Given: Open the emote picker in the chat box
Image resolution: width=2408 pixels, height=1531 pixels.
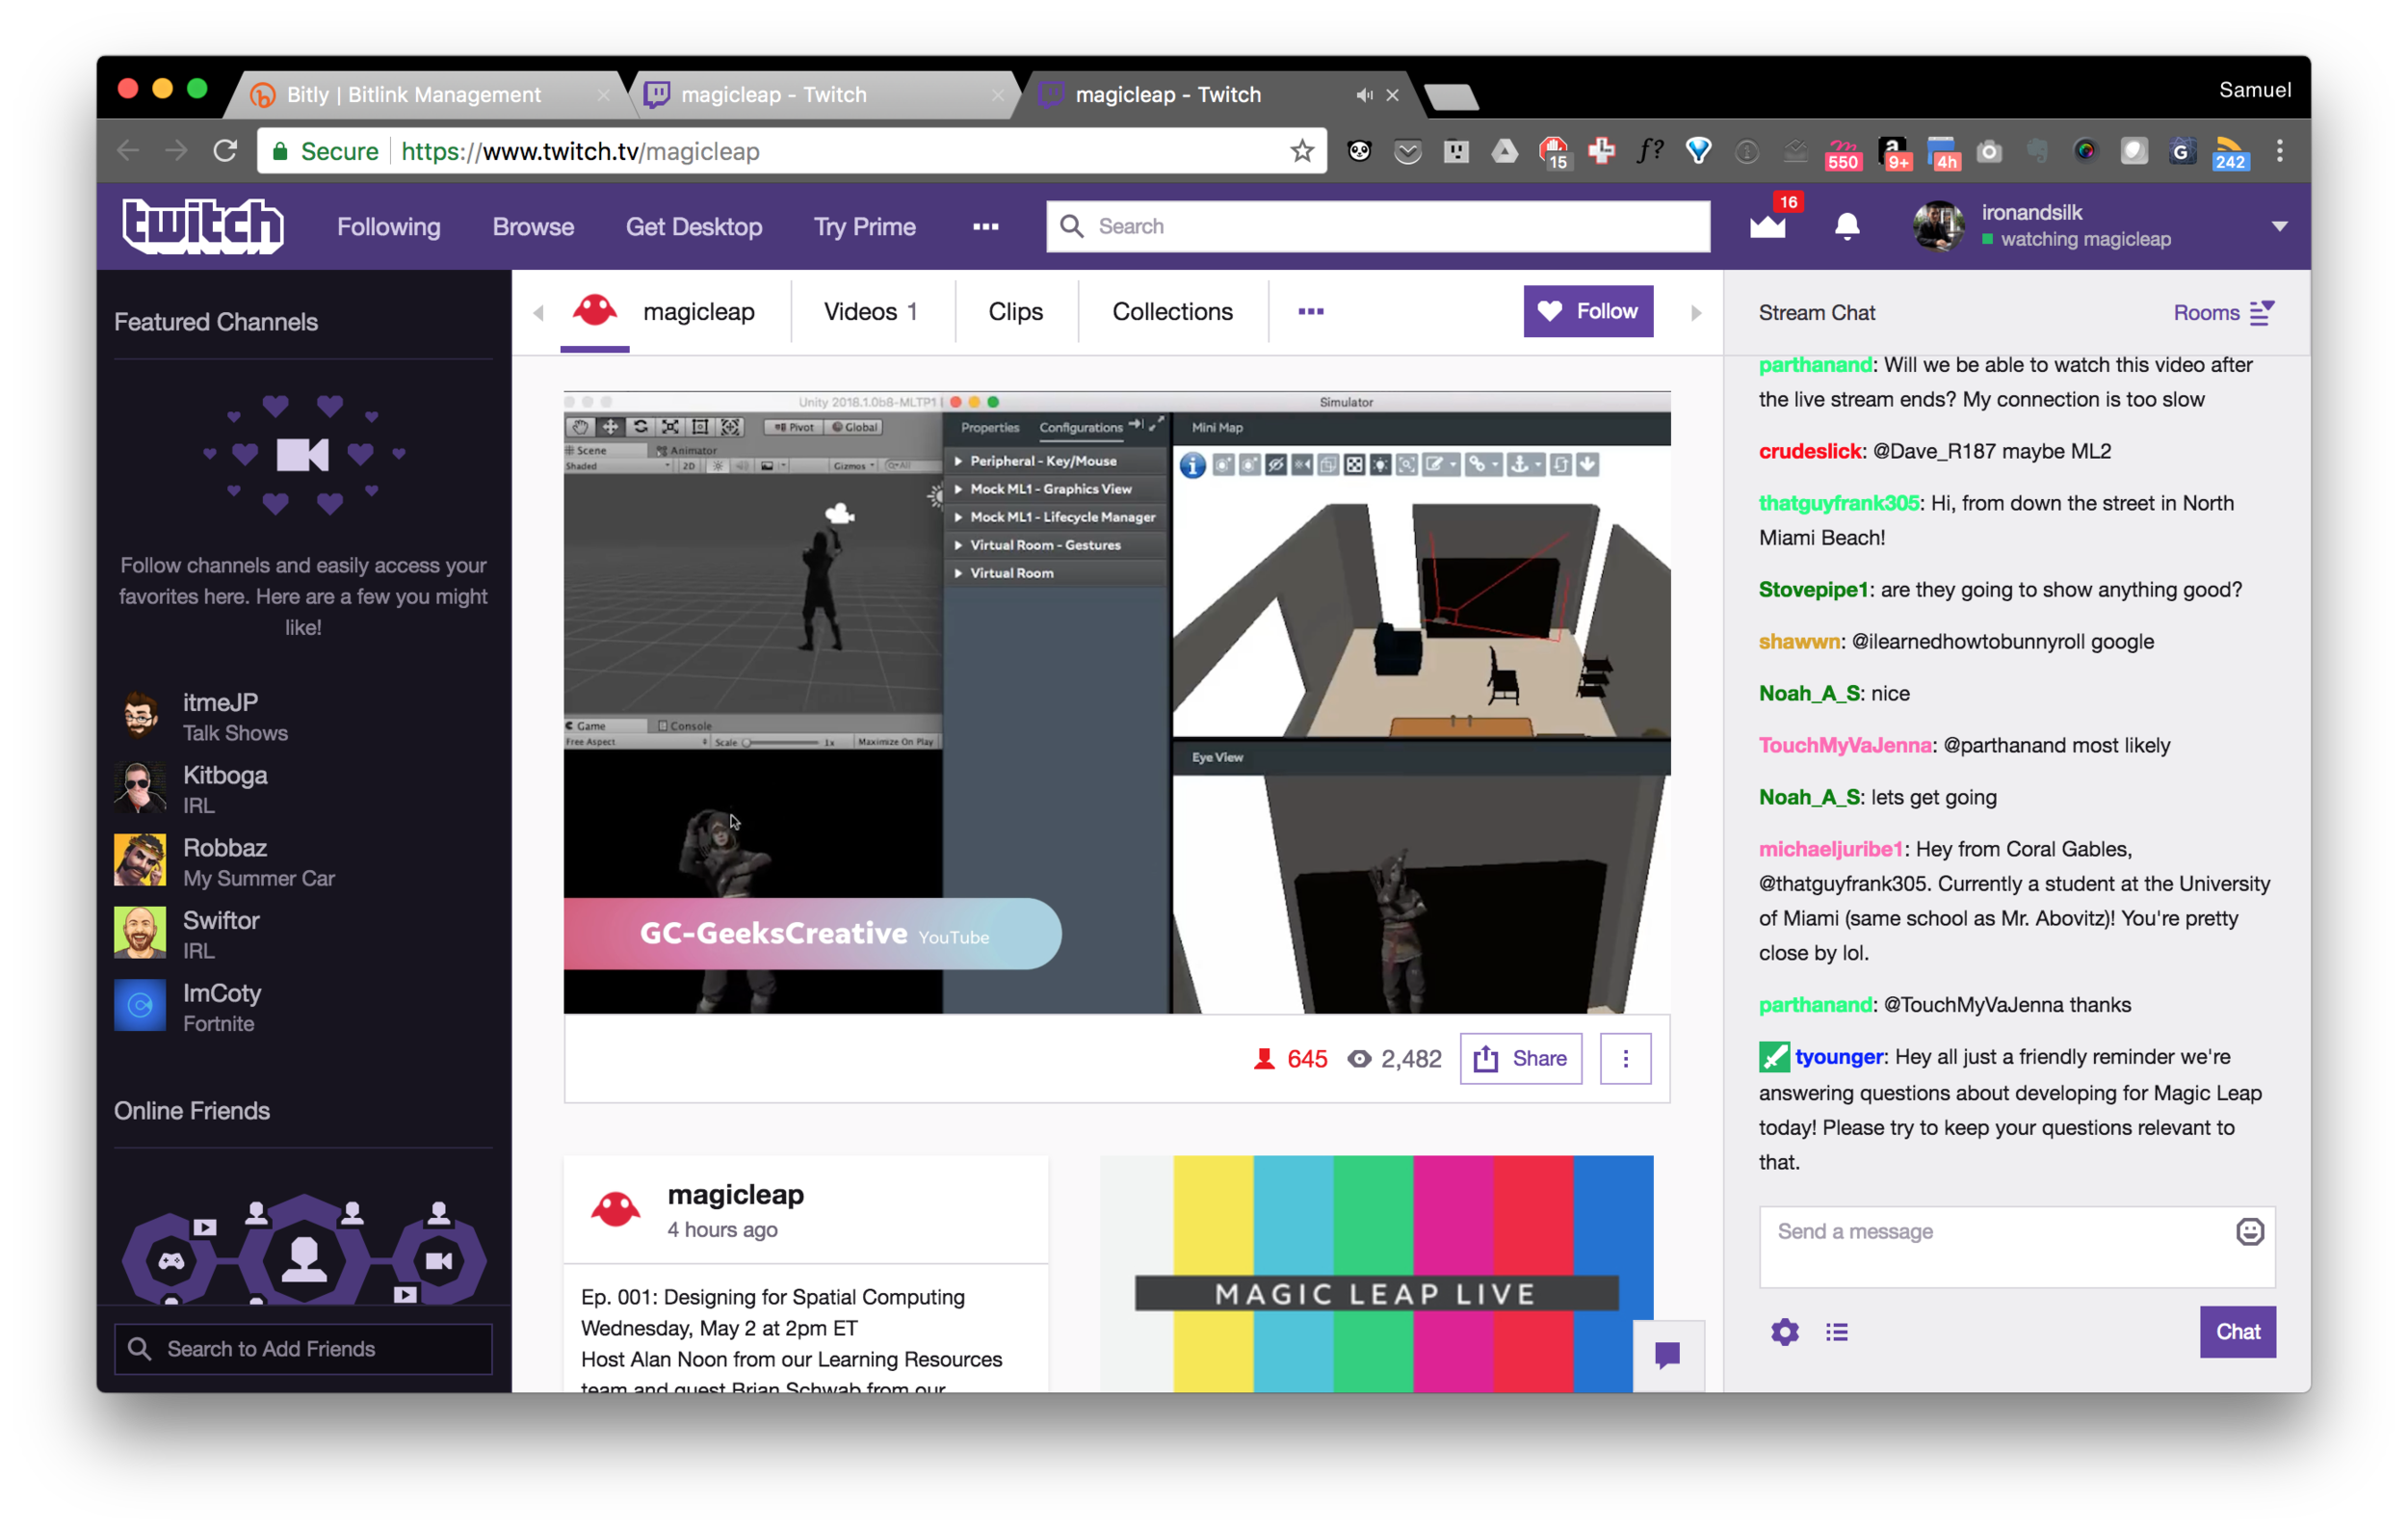Looking at the screenshot, I should pyautogui.click(x=2251, y=1231).
